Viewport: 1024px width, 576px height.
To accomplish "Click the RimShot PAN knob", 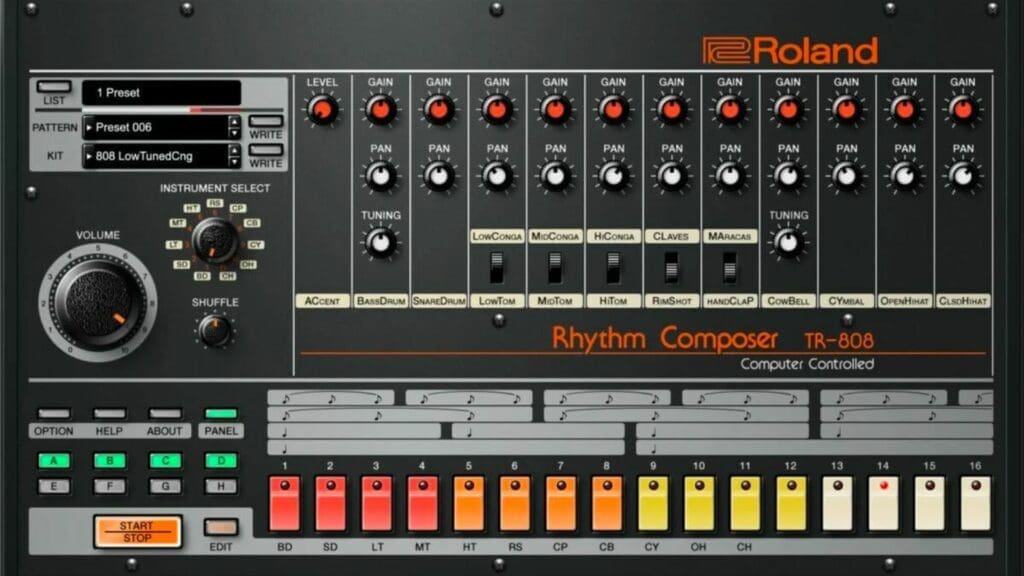I will (671, 176).
